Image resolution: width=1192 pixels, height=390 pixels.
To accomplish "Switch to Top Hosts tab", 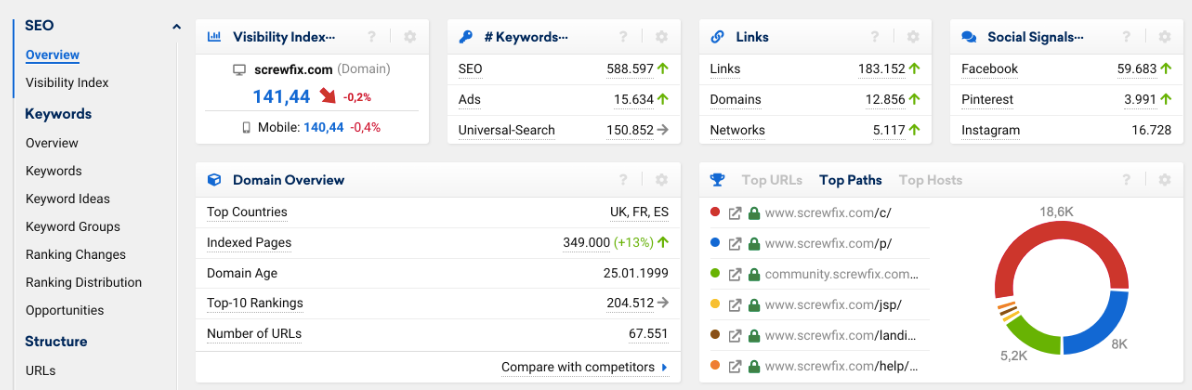I will tap(930, 180).
